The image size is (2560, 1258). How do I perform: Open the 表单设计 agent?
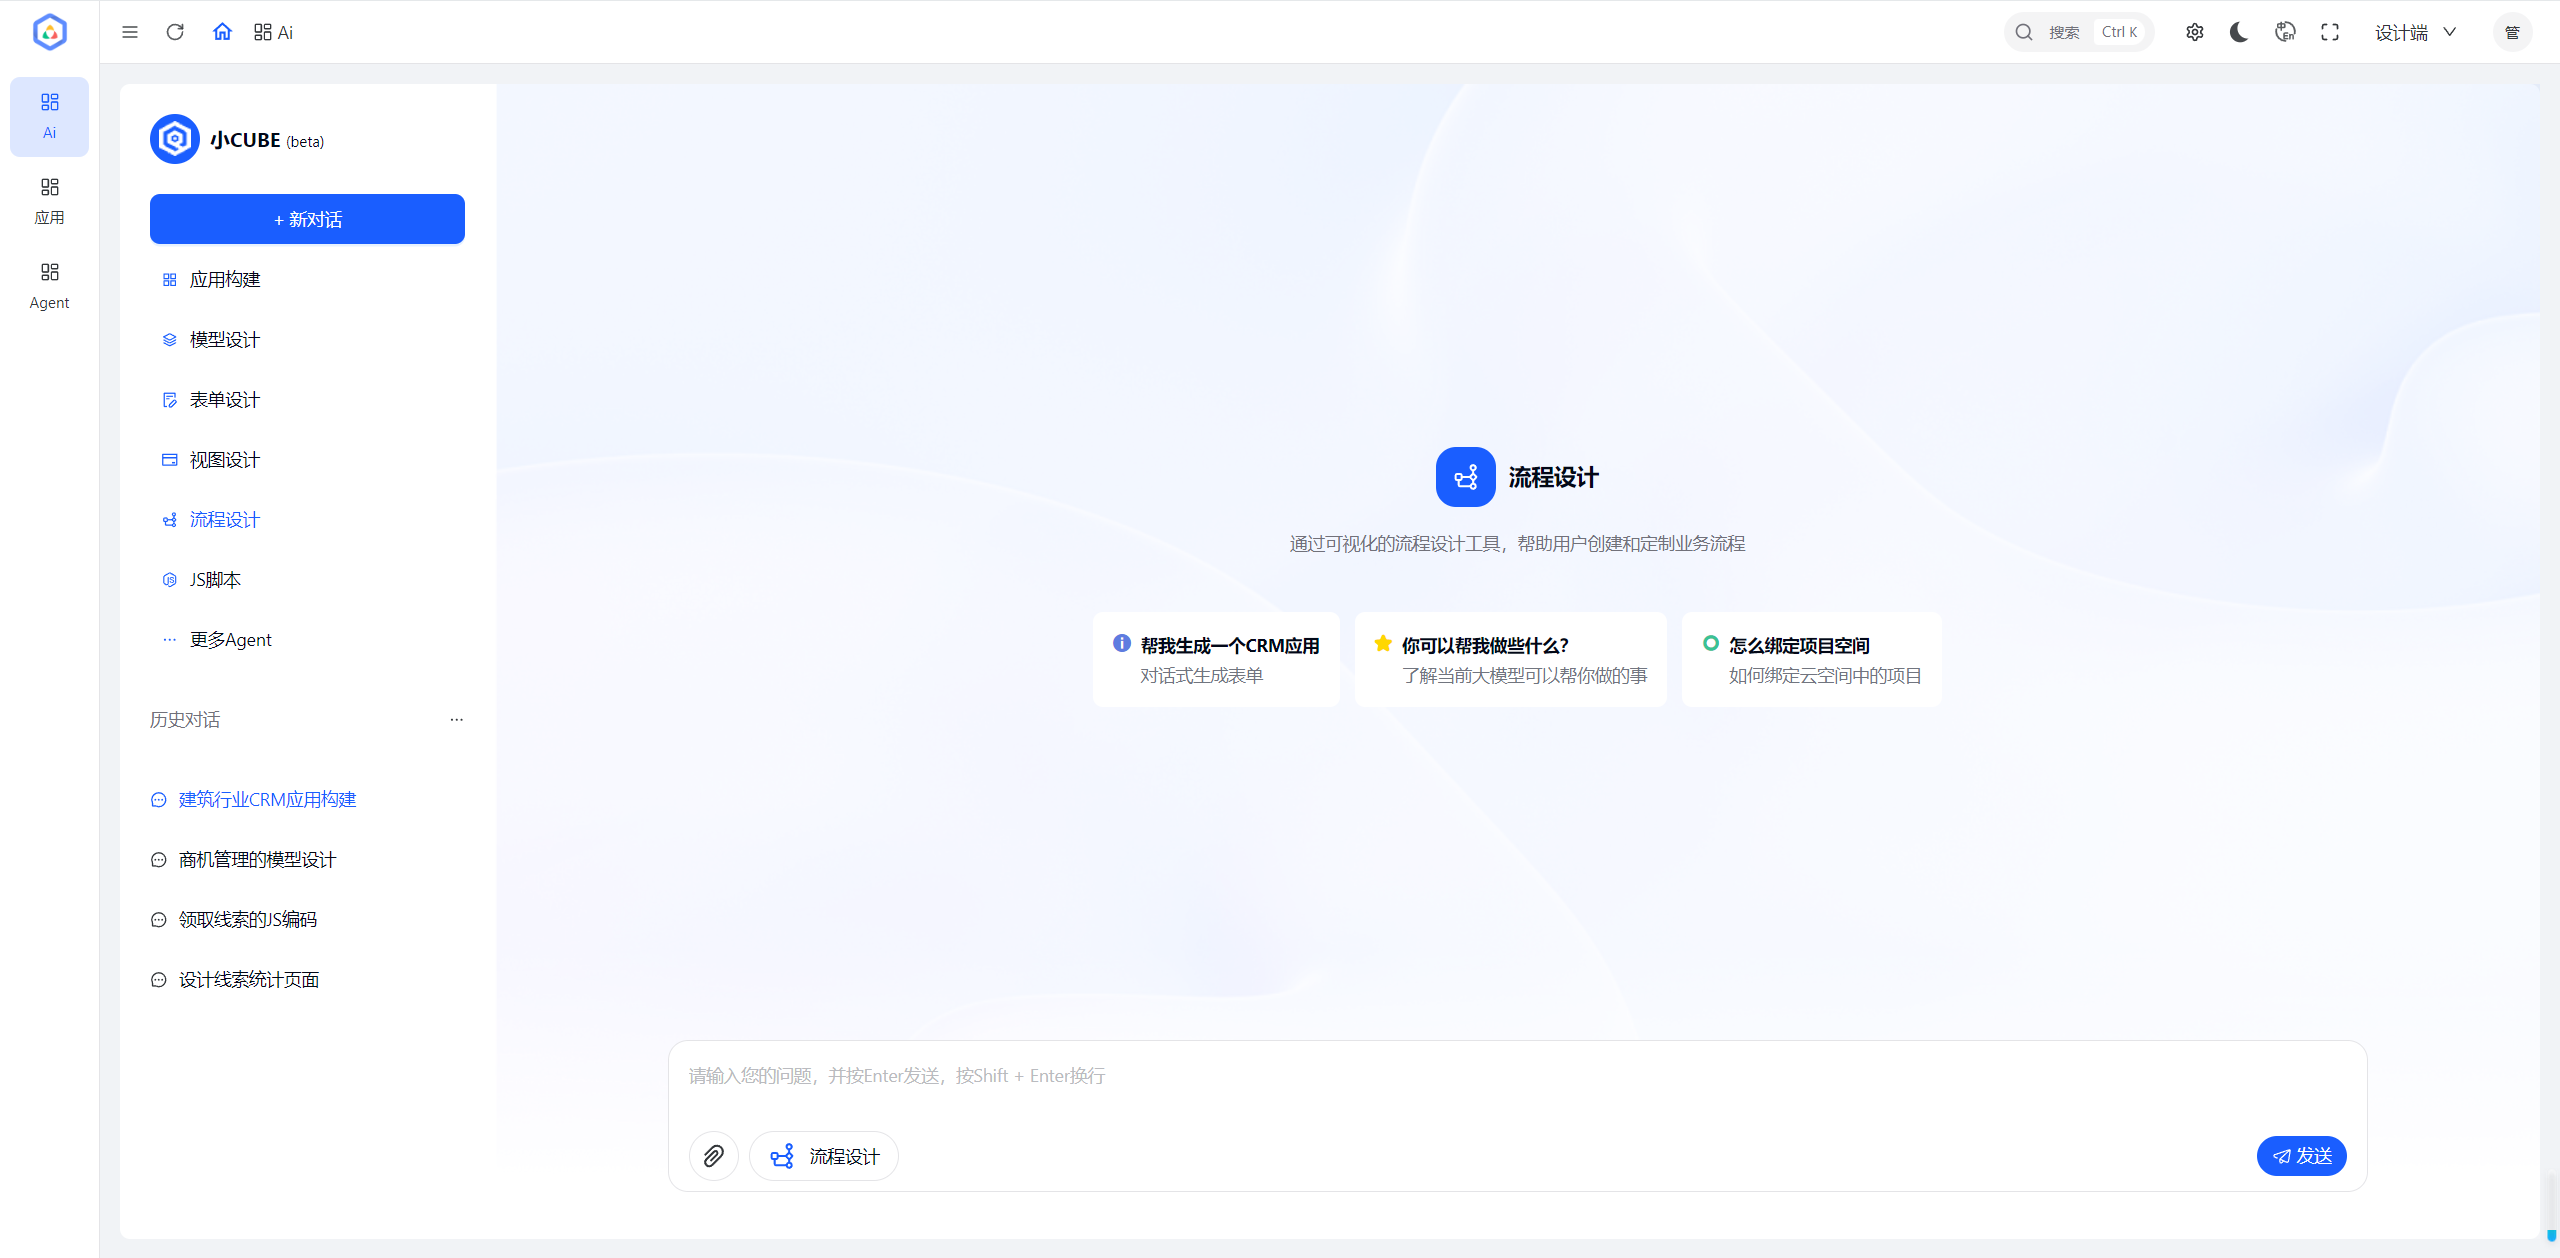pyautogui.click(x=222, y=399)
